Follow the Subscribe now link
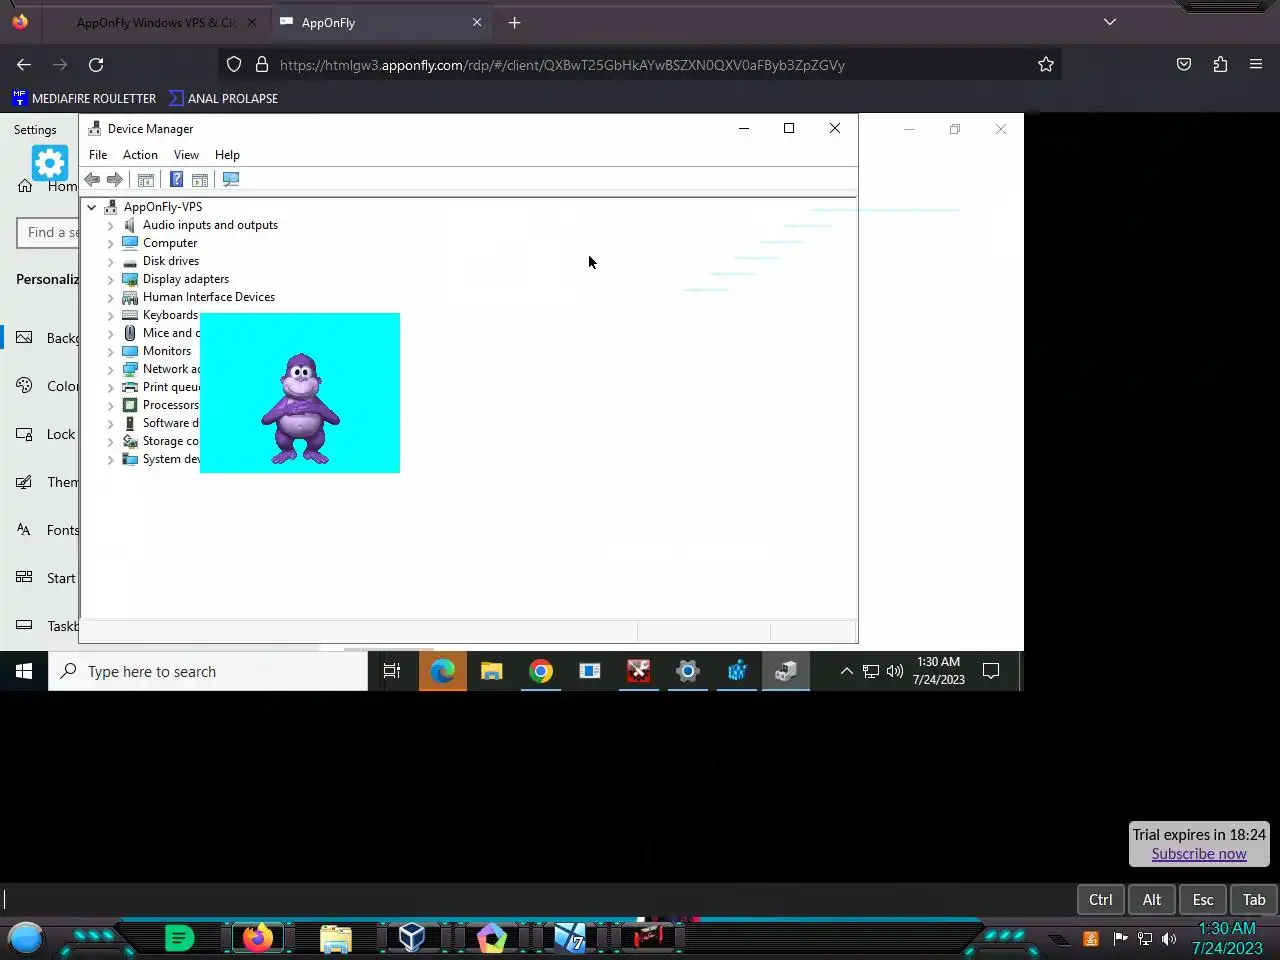Image resolution: width=1280 pixels, height=960 pixels. (x=1199, y=854)
